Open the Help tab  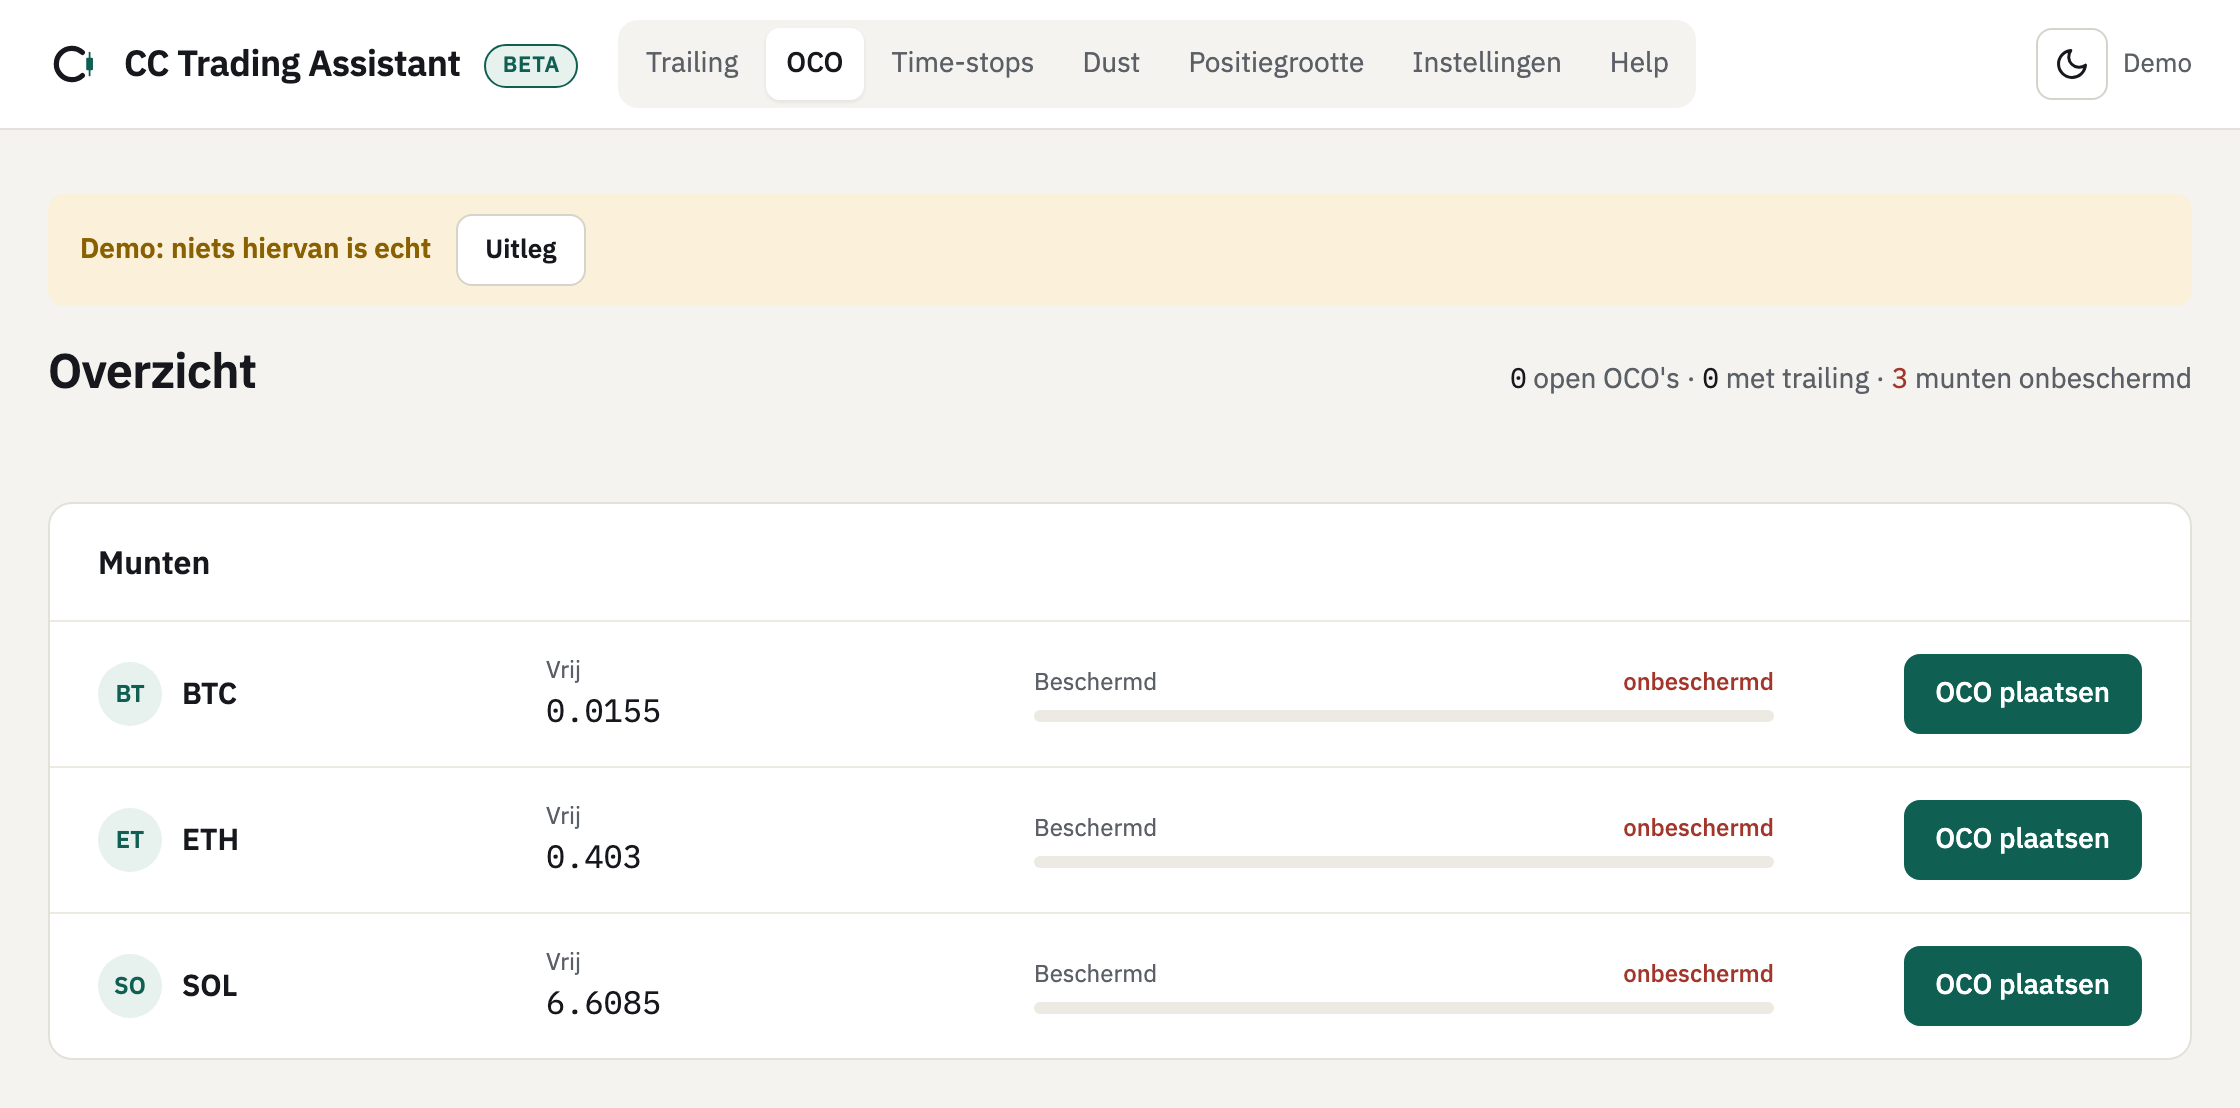click(1639, 63)
